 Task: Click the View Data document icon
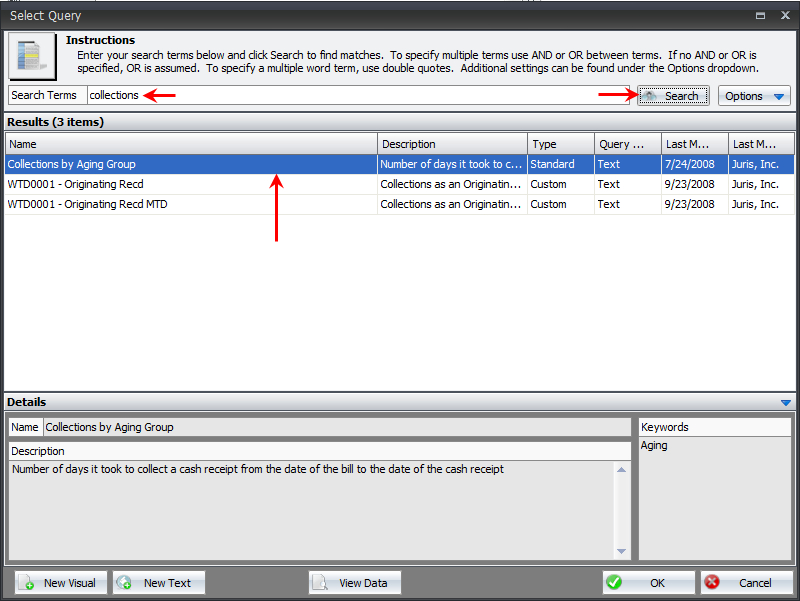click(x=321, y=583)
